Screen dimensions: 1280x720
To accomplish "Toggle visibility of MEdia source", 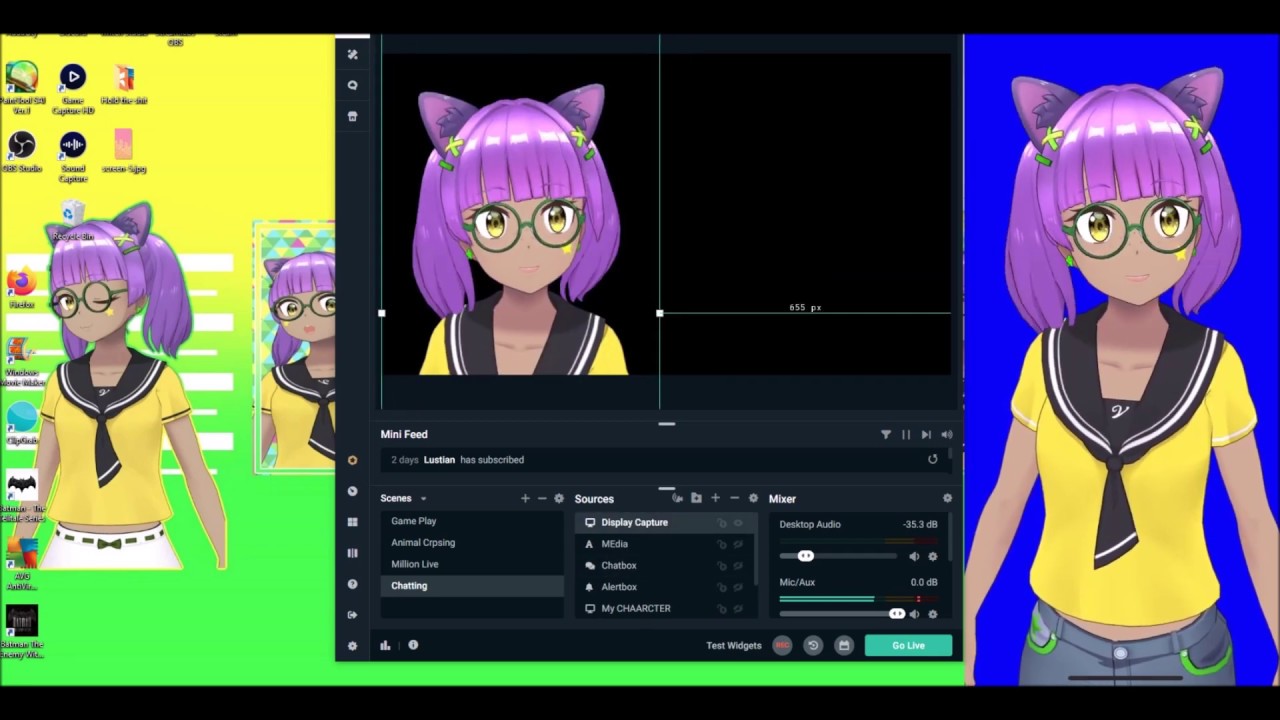I will (x=738, y=544).
